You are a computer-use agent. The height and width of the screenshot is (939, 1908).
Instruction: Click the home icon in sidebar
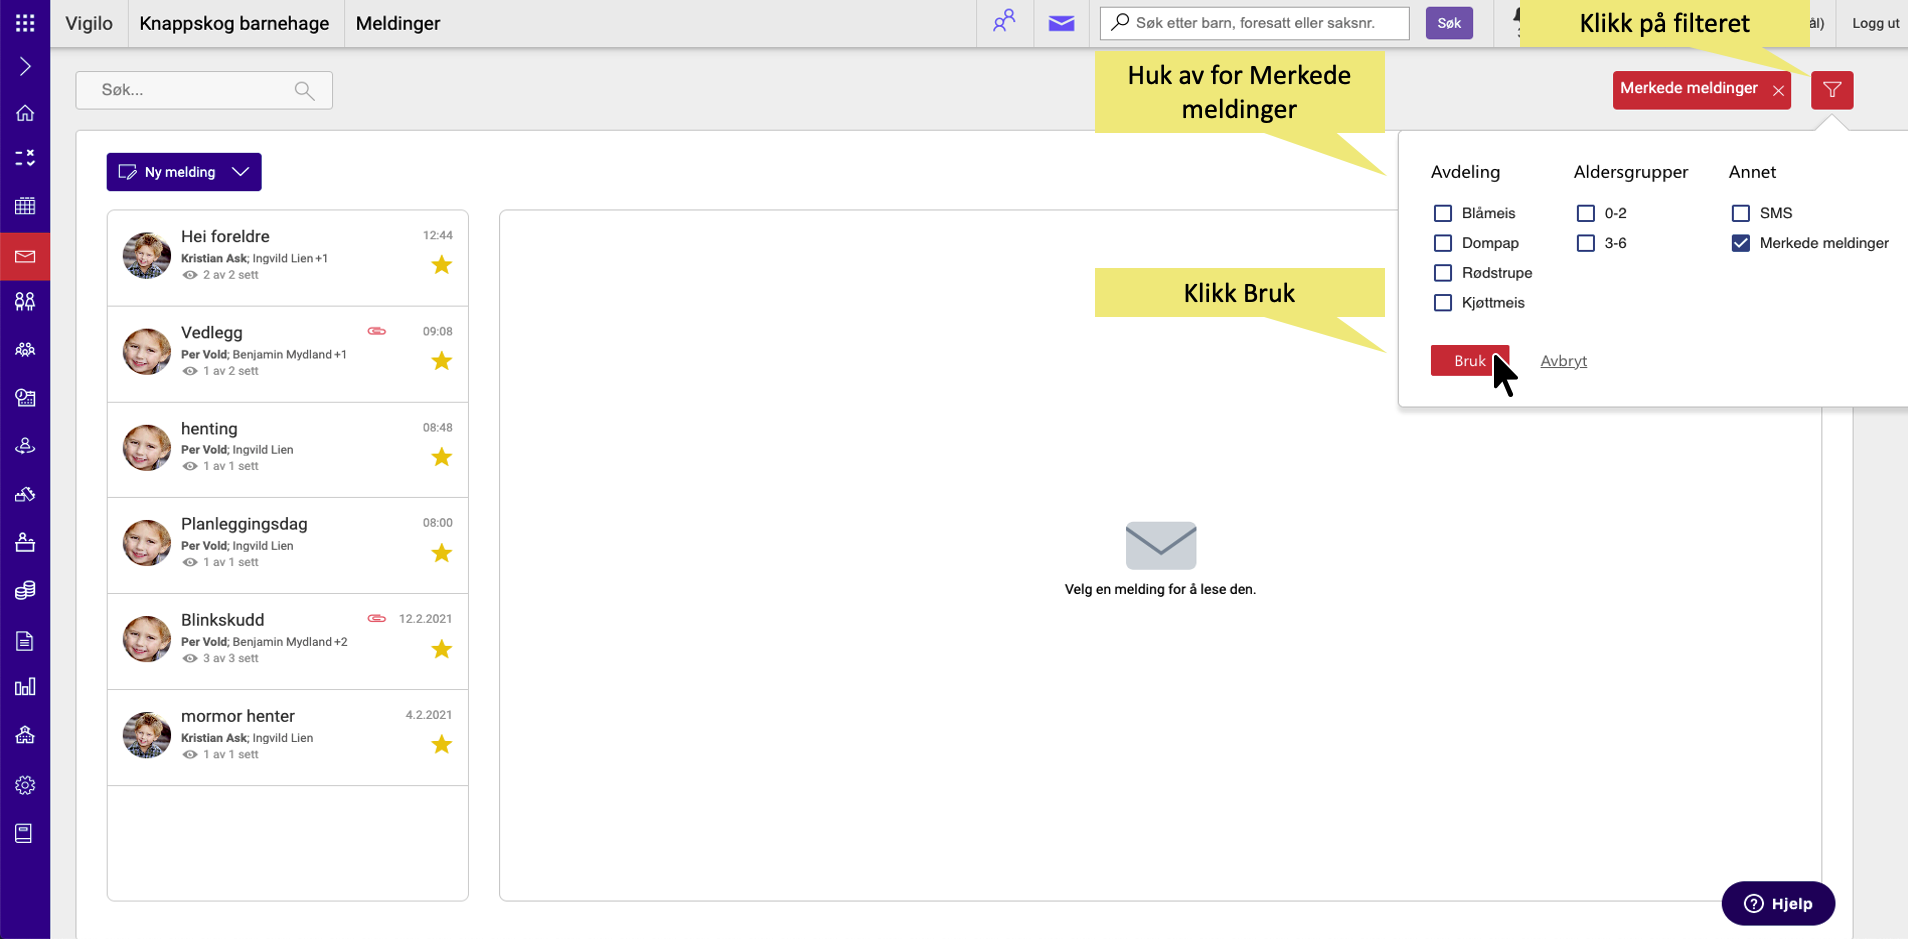(25, 113)
